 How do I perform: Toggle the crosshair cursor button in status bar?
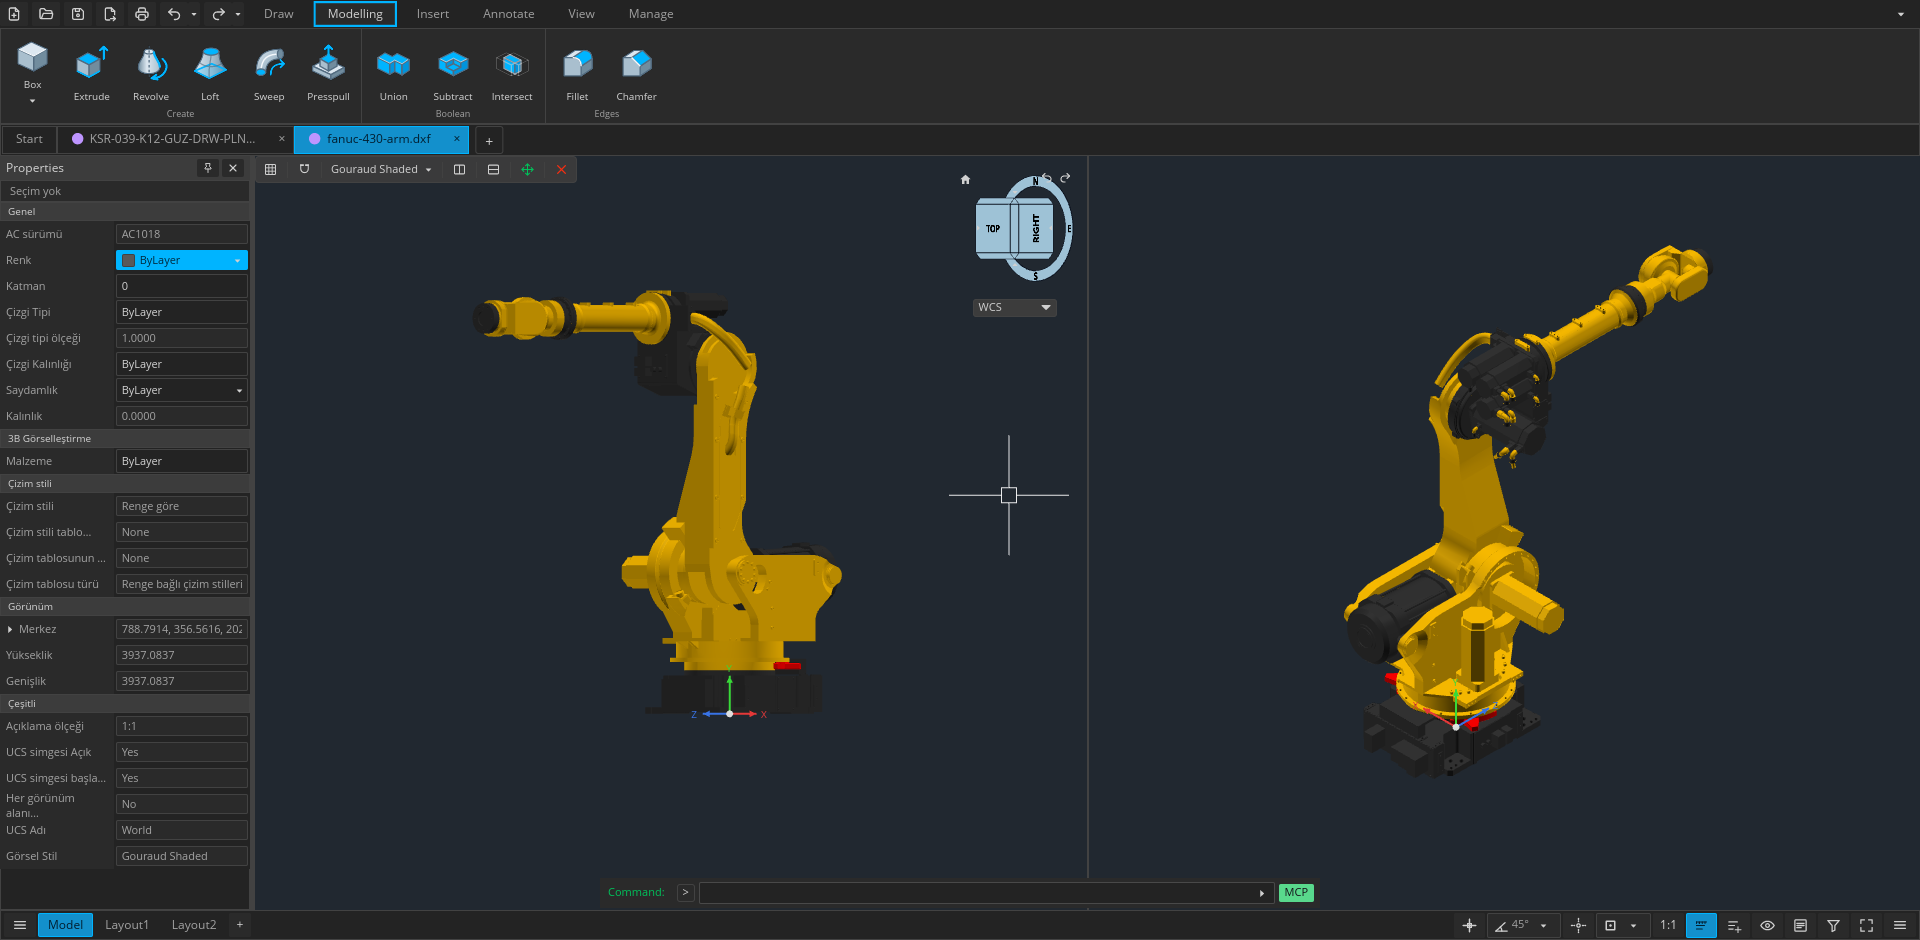tap(1469, 926)
